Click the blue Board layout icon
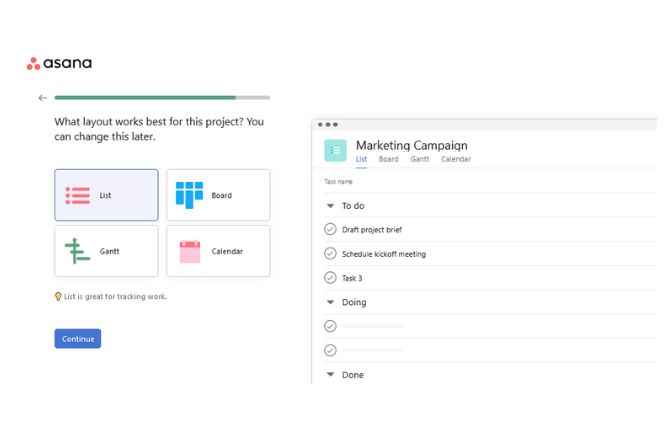The height and width of the screenshot is (428, 668). [x=190, y=195]
